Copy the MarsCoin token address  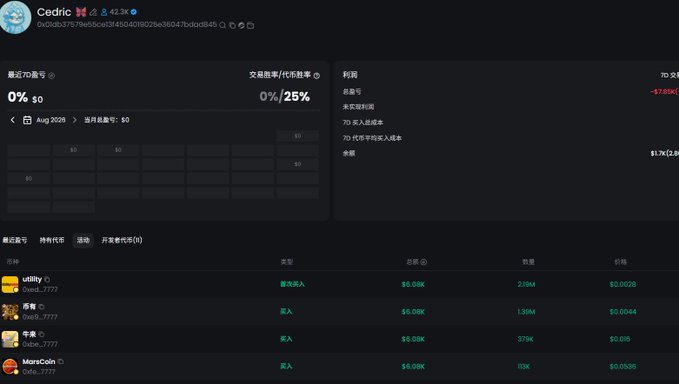[61, 361]
